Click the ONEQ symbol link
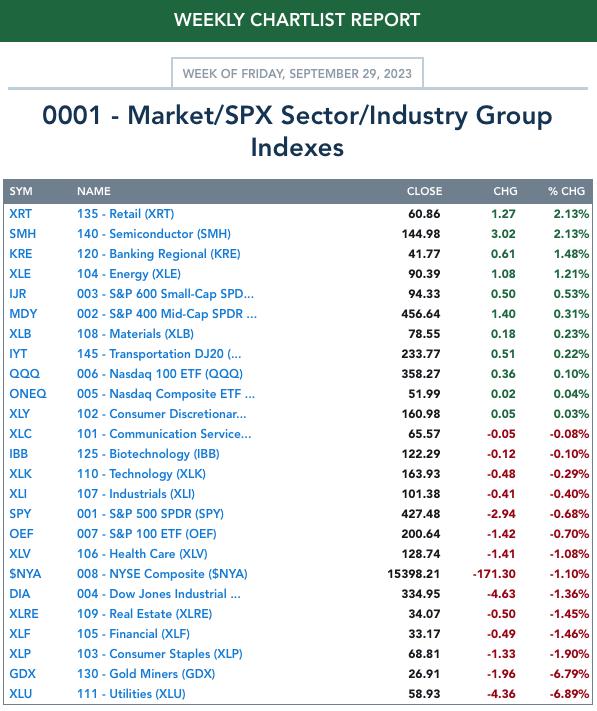This screenshot has height=711, width=597. (28, 394)
